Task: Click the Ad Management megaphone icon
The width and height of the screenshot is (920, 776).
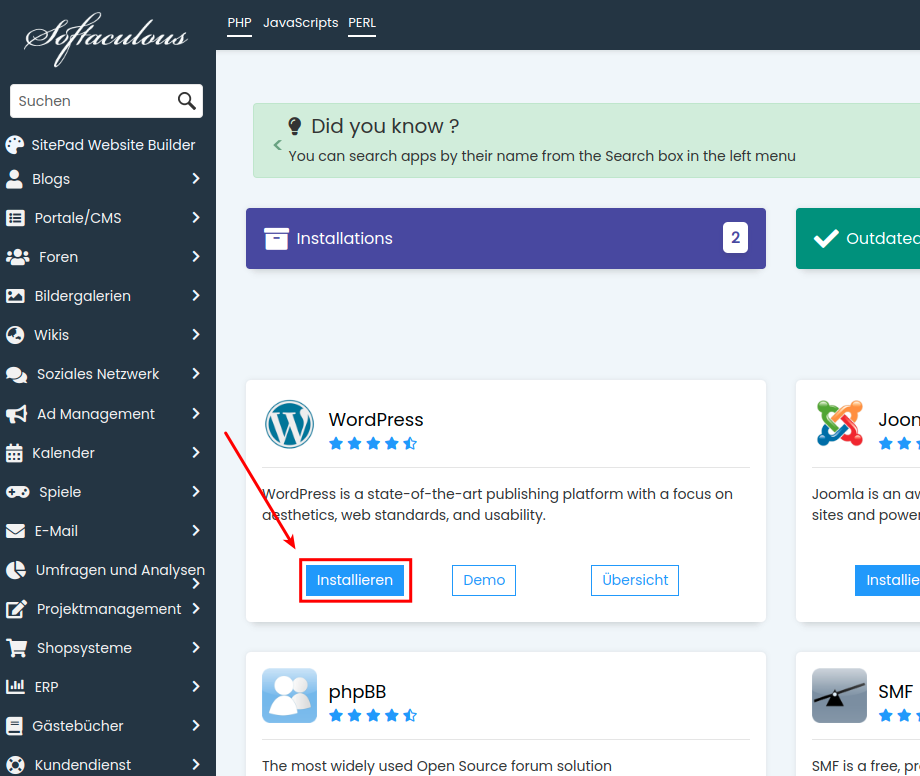Action: tap(16, 414)
